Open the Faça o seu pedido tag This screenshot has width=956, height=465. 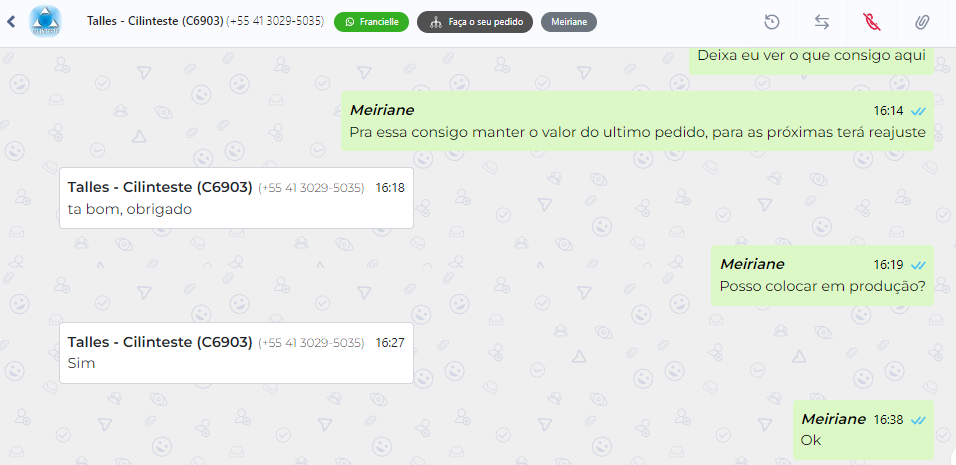[475, 22]
